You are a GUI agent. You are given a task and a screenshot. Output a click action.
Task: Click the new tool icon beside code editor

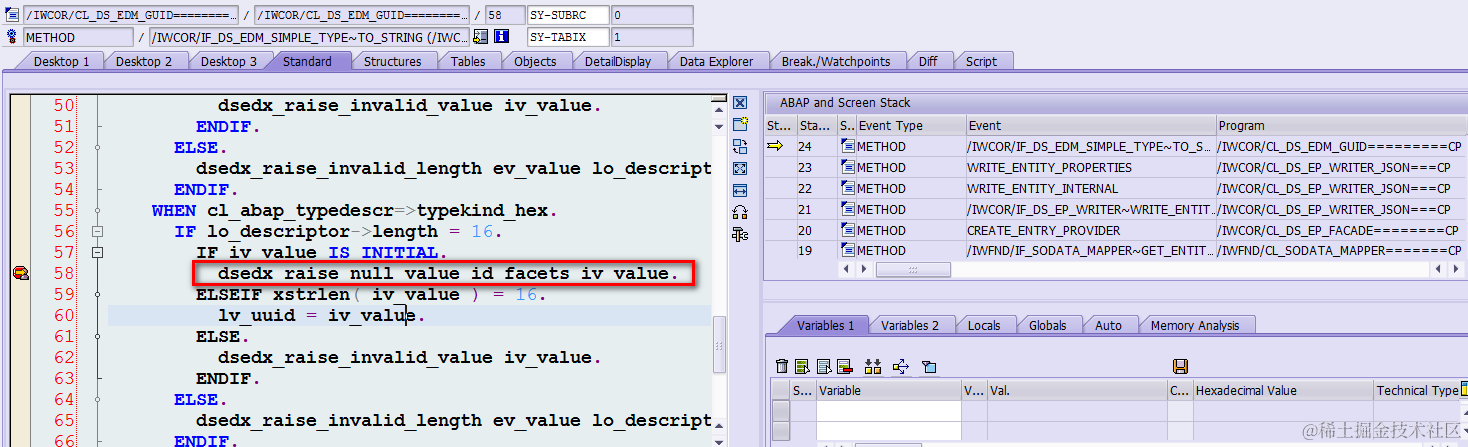[x=740, y=124]
